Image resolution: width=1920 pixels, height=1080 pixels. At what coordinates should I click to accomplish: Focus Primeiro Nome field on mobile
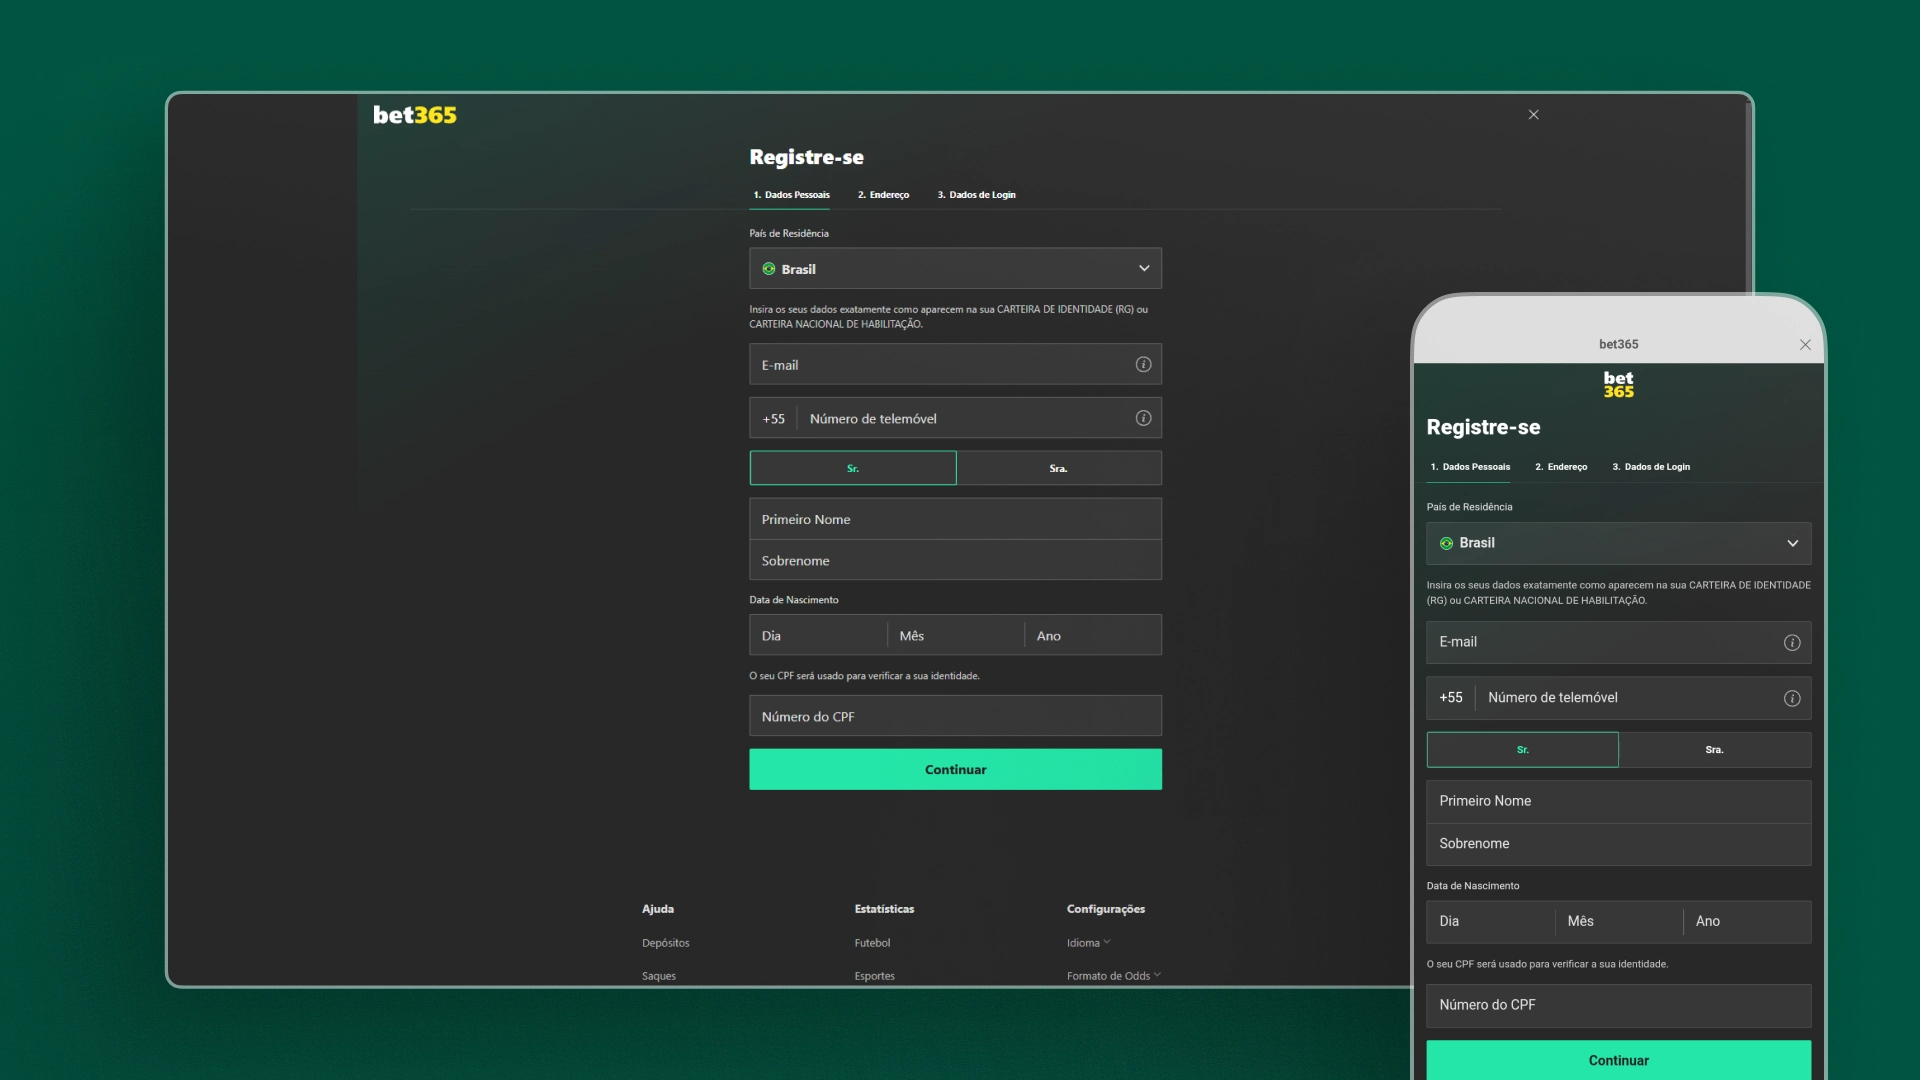pyautogui.click(x=1619, y=801)
